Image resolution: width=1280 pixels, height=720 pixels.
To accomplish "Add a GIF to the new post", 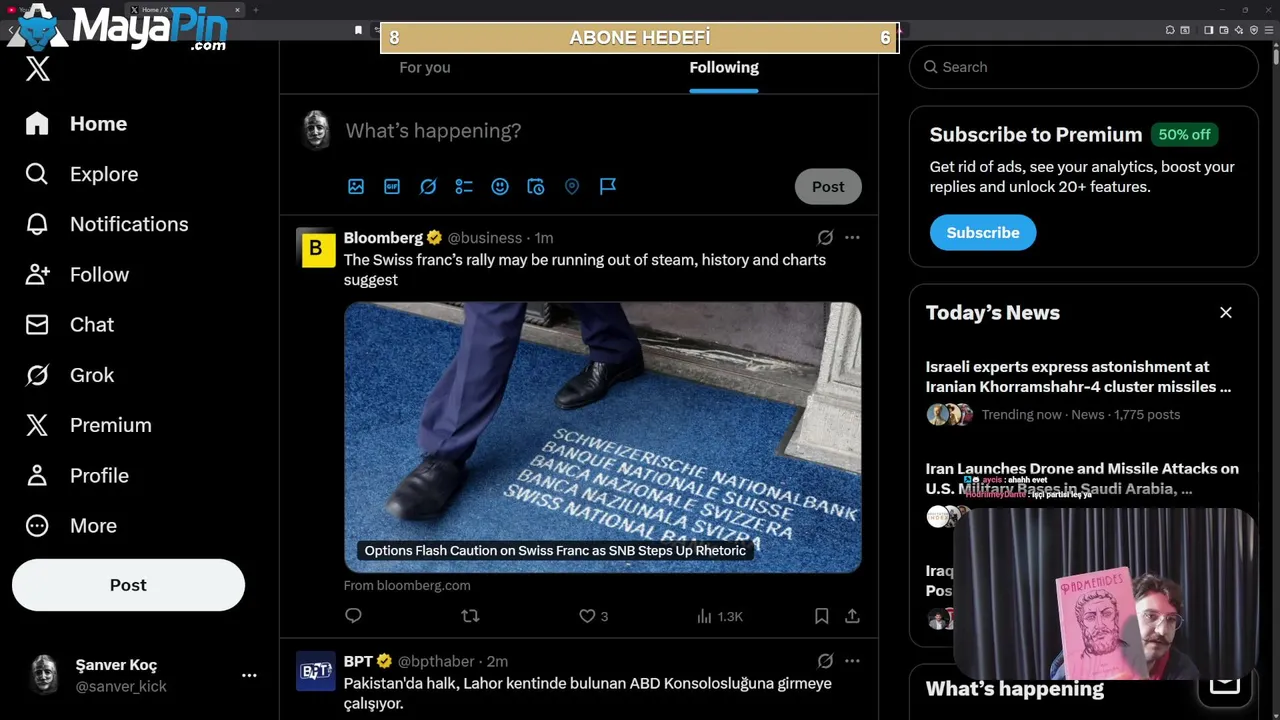I will [x=392, y=186].
